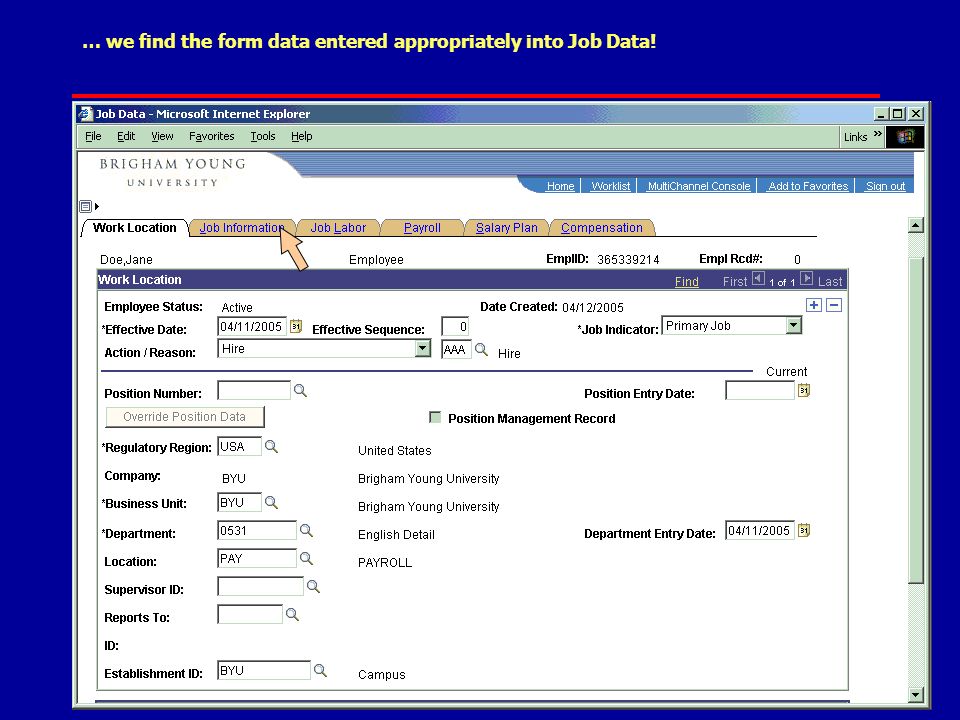Click the Location field PAY
Viewport: 960px width, 720px height.
(257, 558)
